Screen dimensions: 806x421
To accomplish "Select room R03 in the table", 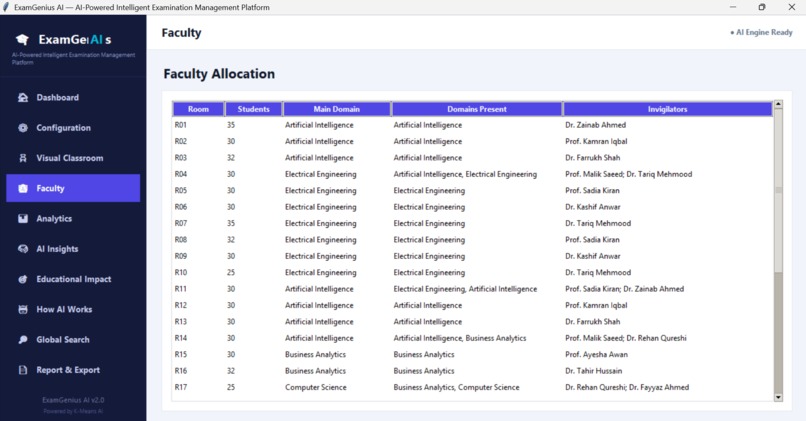I will [472, 158].
